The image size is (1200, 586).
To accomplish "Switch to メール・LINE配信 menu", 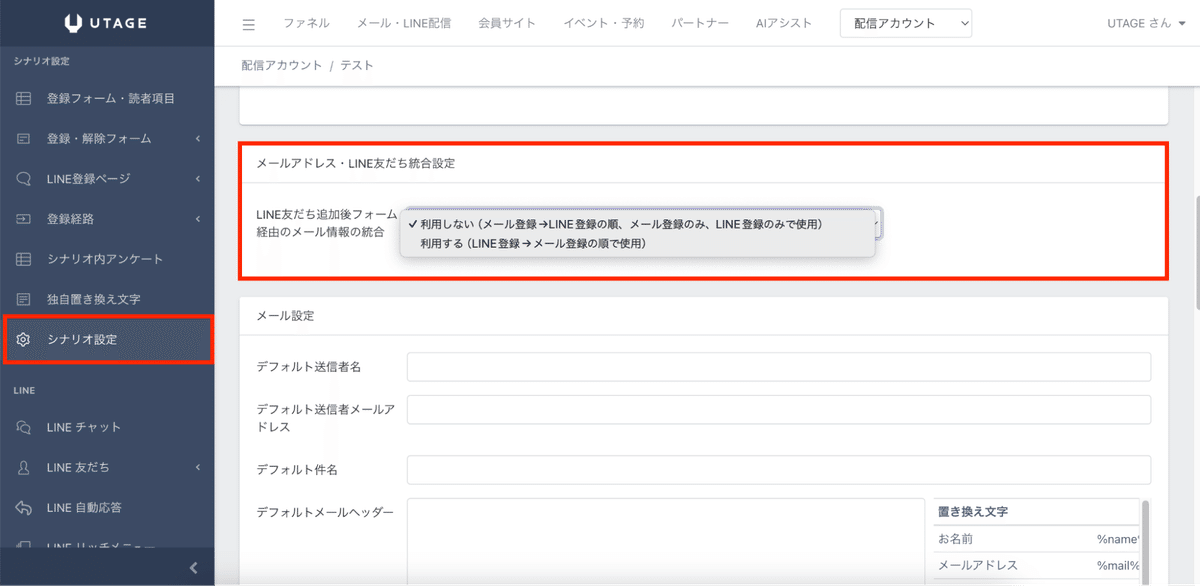I will point(406,22).
